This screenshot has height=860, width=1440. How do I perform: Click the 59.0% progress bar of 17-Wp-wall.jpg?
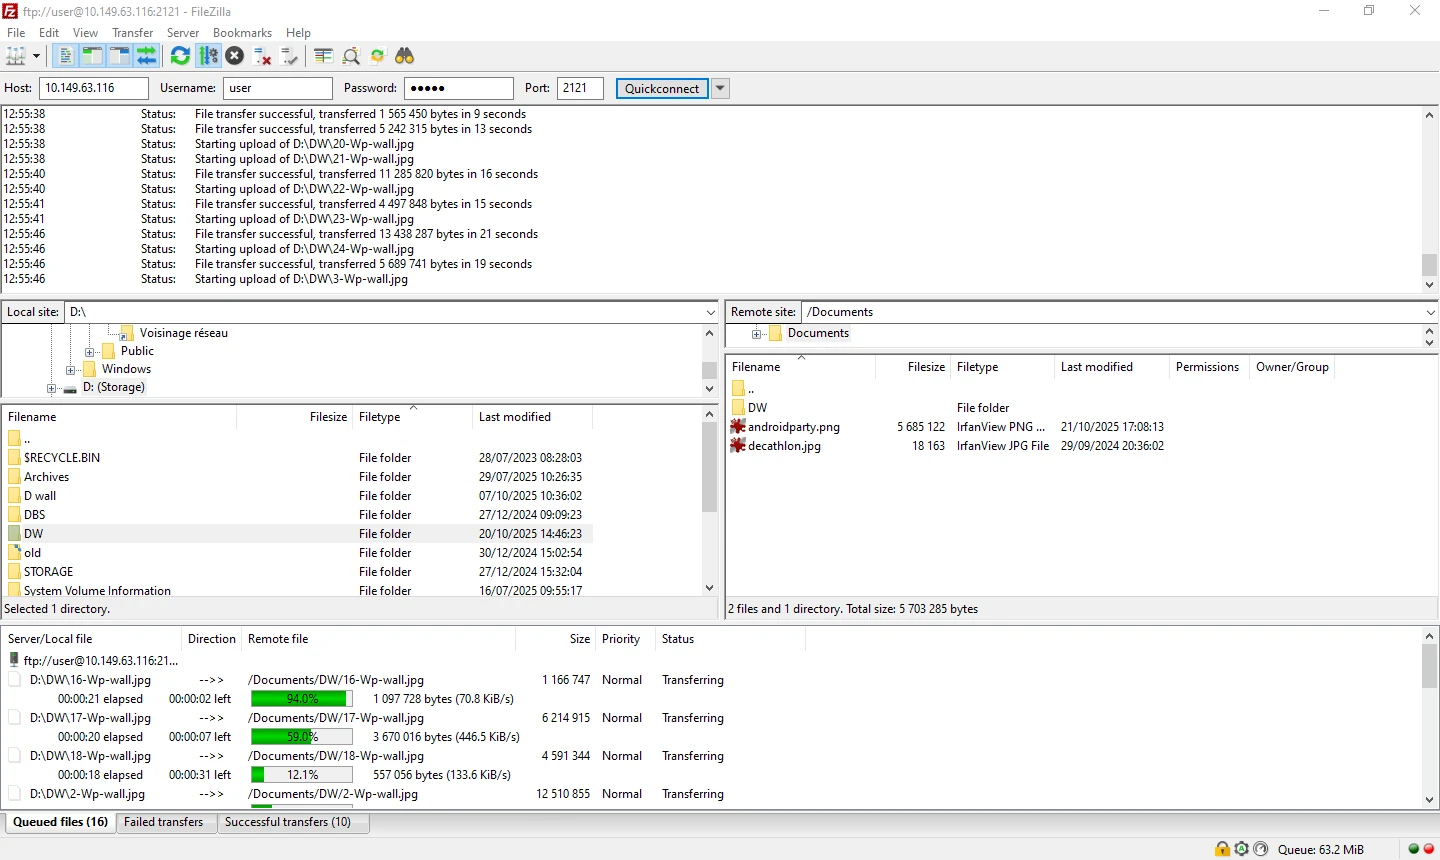(x=302, y=737)
